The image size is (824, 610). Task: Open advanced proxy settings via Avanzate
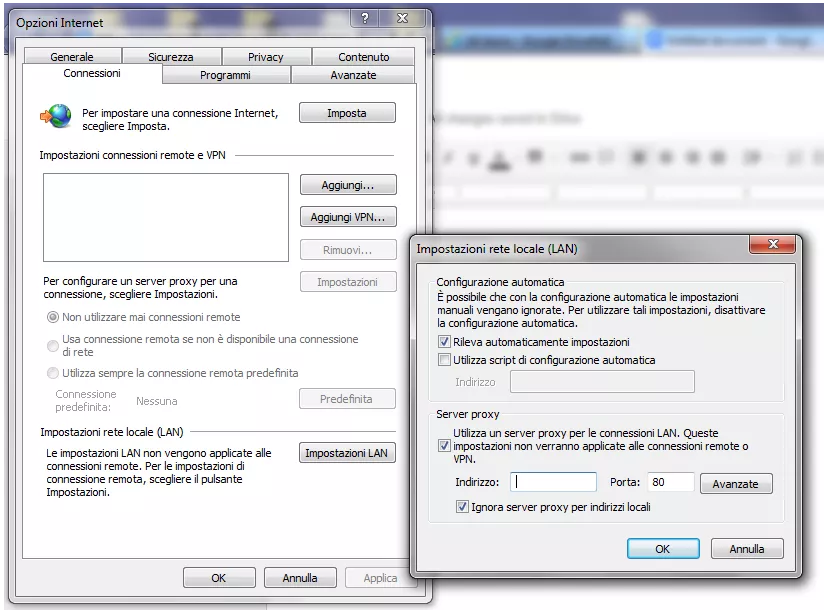736,483
